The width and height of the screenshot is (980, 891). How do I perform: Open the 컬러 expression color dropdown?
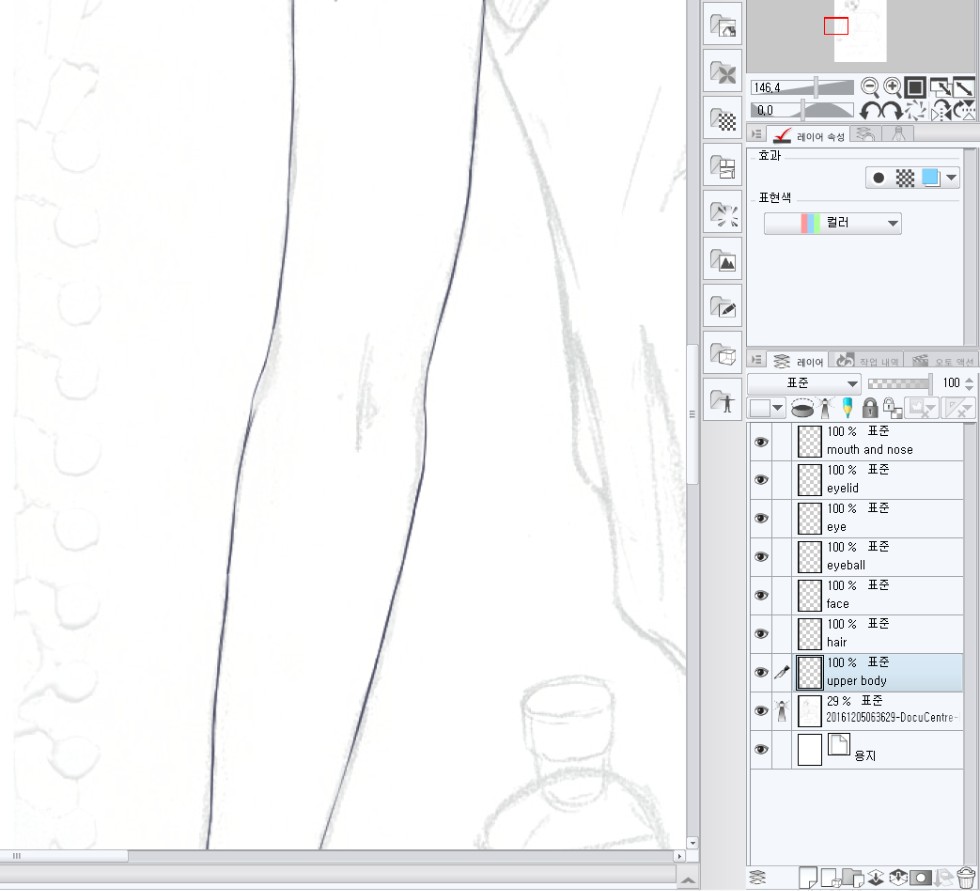pyautogui.click(x=832, y=223)
